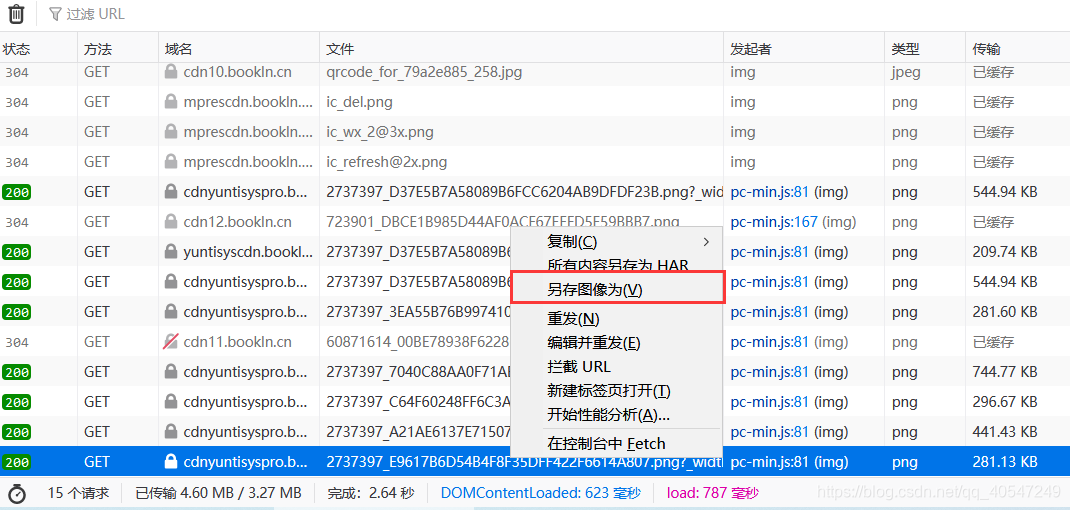Click lock icon of ic_del.png row
Viewport: 1070px width, 510px height.
171,102
